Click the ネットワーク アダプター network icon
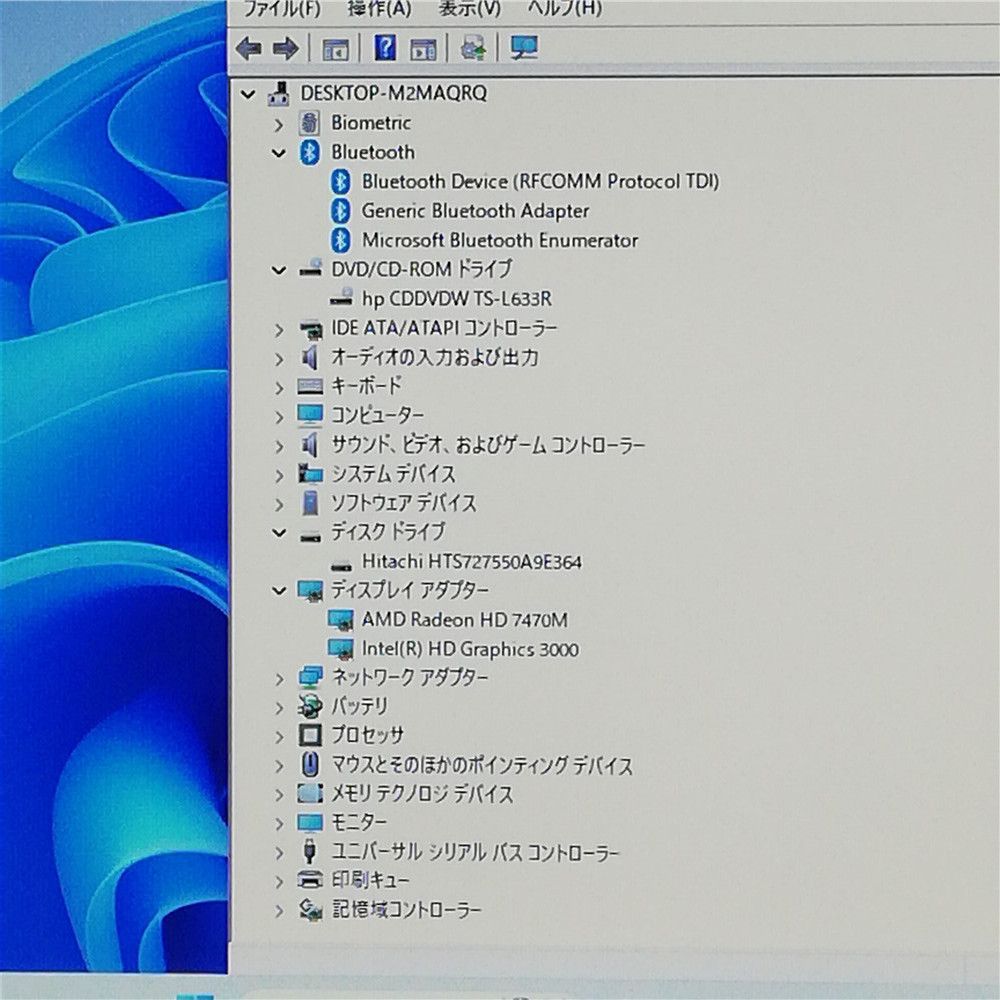This screenshot has height=1000, width=1000. 311,677
